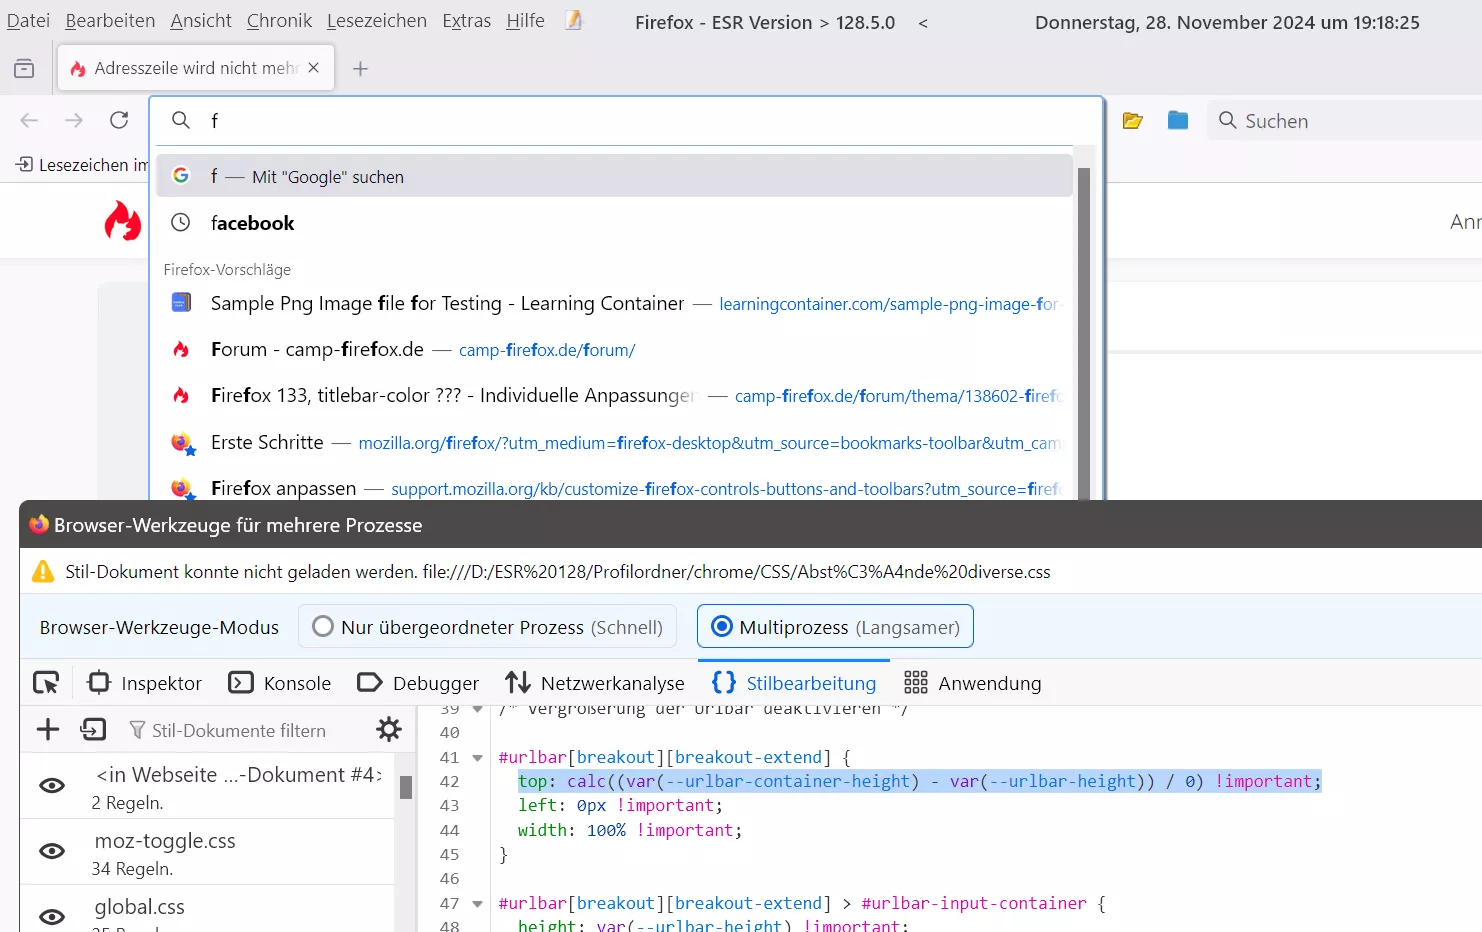The image size is (1482, 932).
Task: Select Nur übergeordneter Prozess radio option
Action: pyautogui.click(x=323, y=627)
